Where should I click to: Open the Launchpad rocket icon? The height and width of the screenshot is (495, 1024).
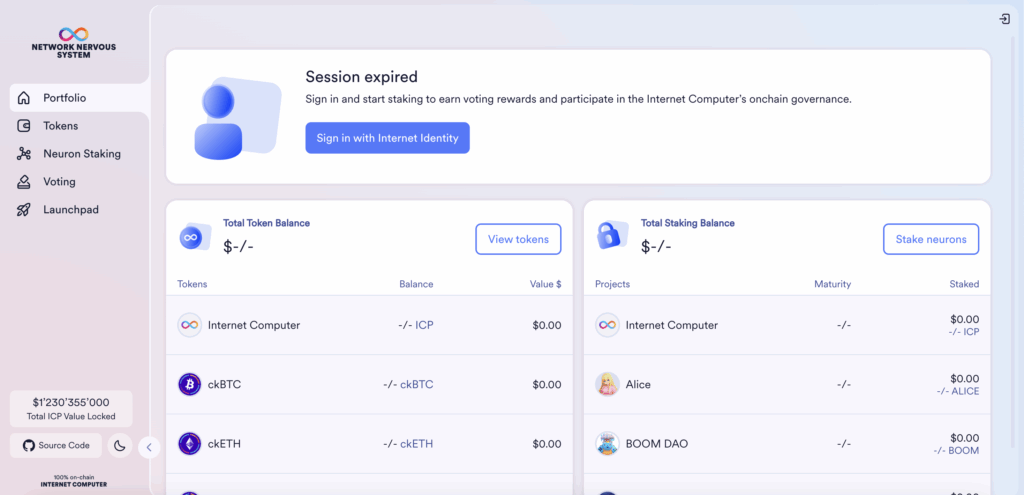pos(24,210)
